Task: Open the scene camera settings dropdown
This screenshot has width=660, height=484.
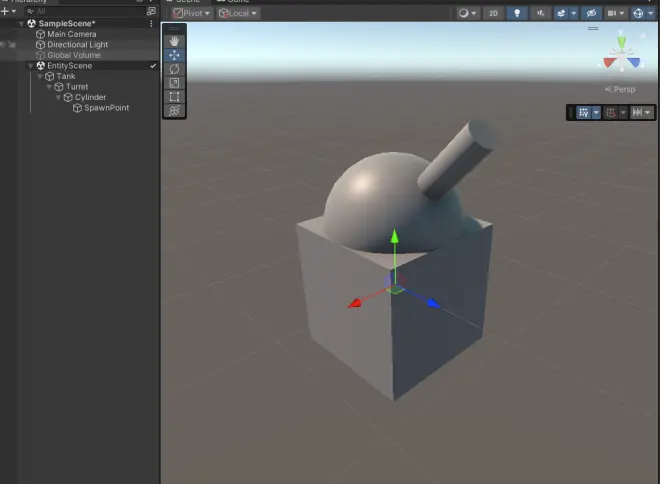Action: pos(615,13)
